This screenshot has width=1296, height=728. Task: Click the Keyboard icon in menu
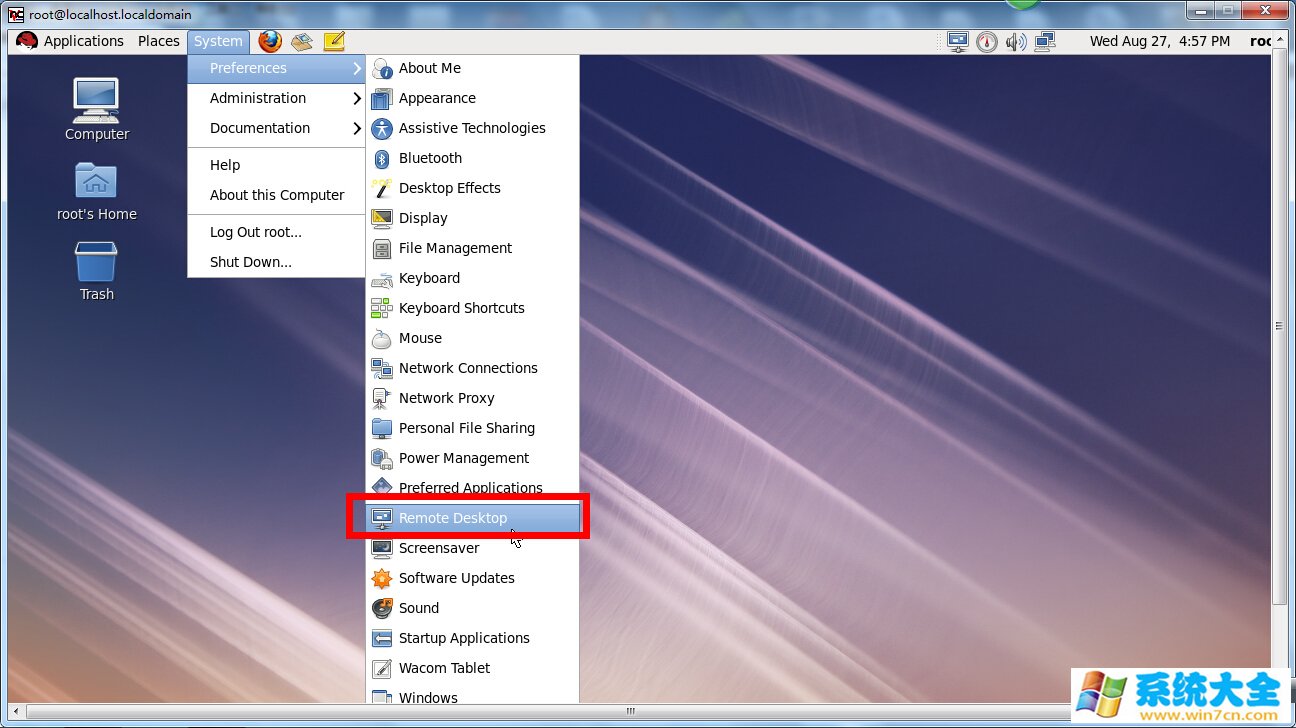pos(382,278)
